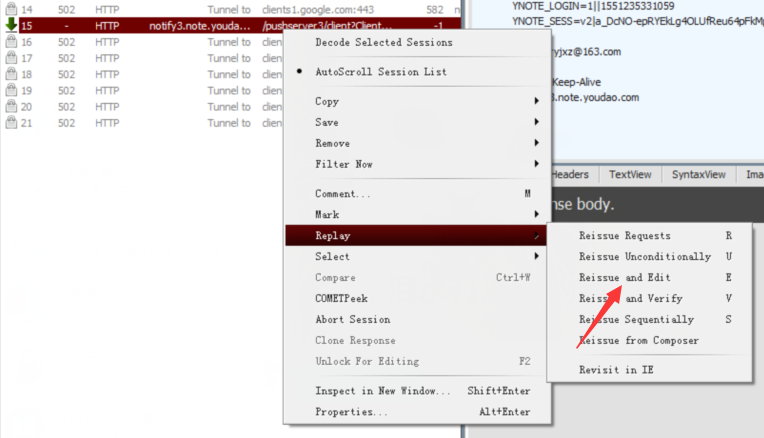Screen dimensions: 764x438
Task: Select Reissue Unconditionally
Action: [649, 256]
